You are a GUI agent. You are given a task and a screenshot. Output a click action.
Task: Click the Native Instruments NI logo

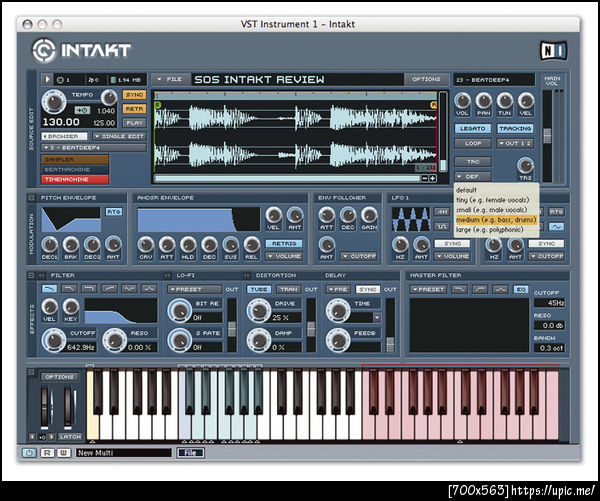click(x=553, y=50)
